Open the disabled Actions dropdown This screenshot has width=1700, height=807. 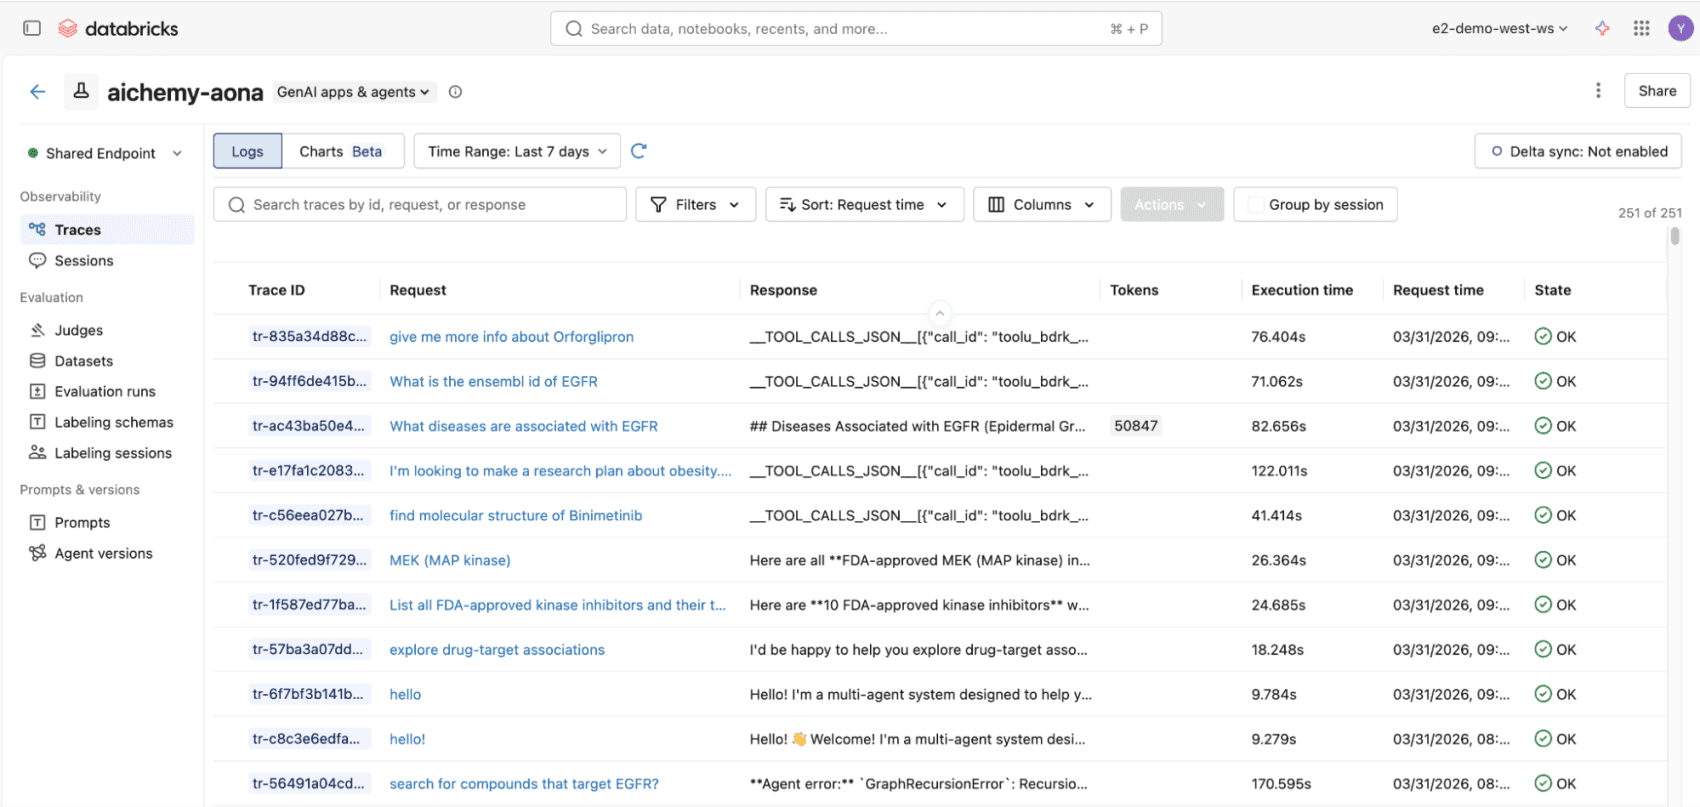1172,204
